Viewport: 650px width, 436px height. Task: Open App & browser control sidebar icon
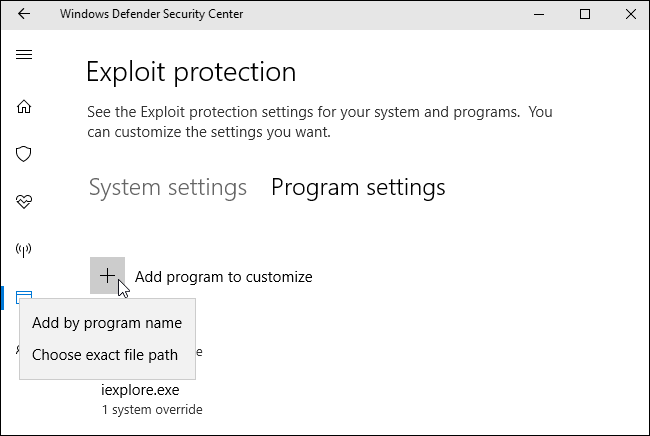tap(24, 297)
